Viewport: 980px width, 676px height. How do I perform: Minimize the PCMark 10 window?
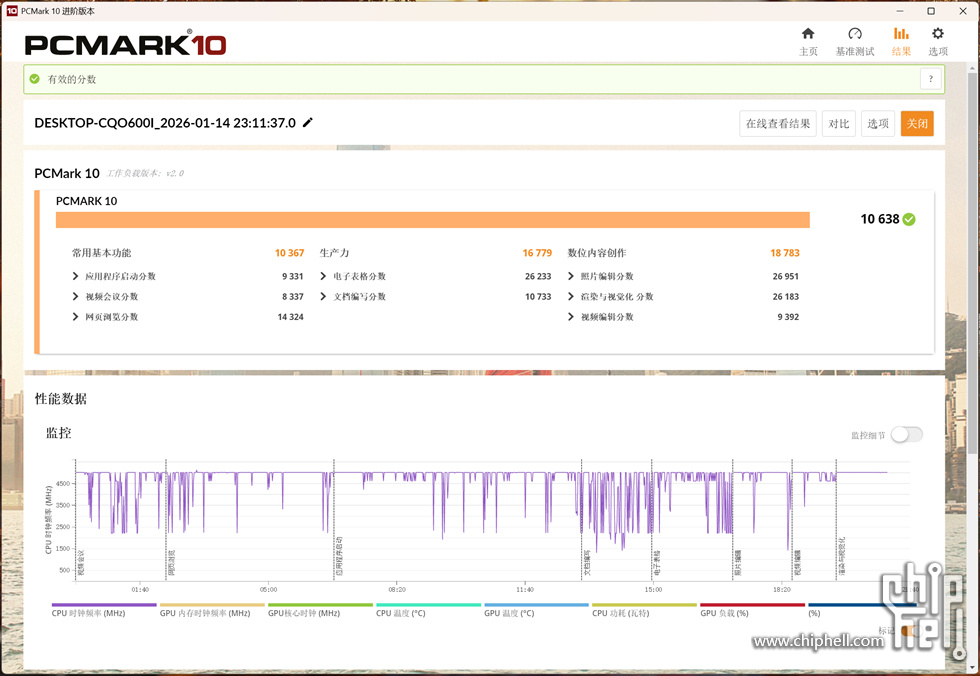(x=900, y=11)
